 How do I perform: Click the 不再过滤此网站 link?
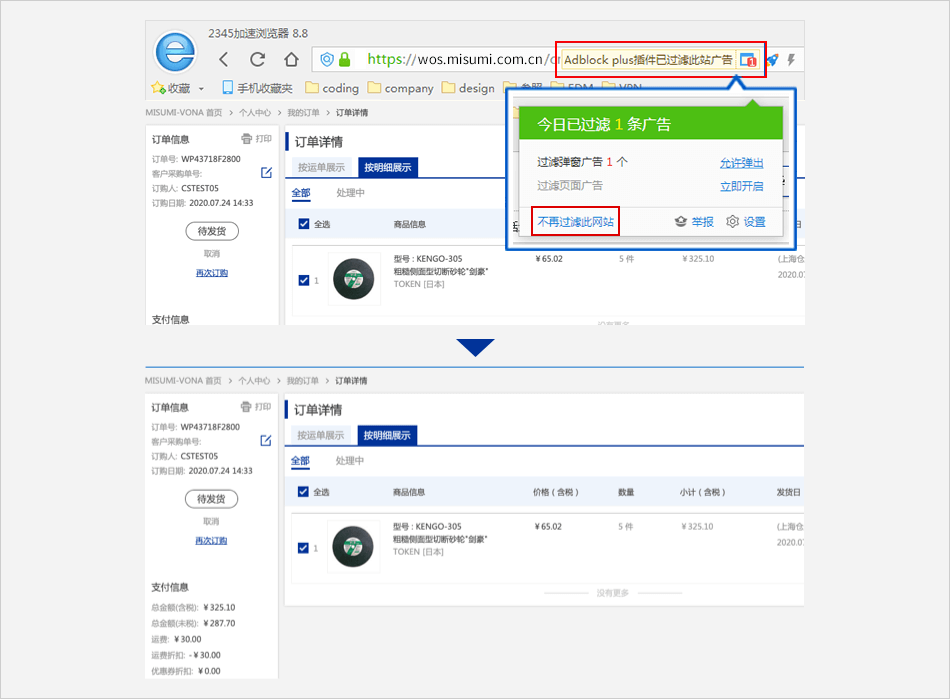tap(575, 222)
